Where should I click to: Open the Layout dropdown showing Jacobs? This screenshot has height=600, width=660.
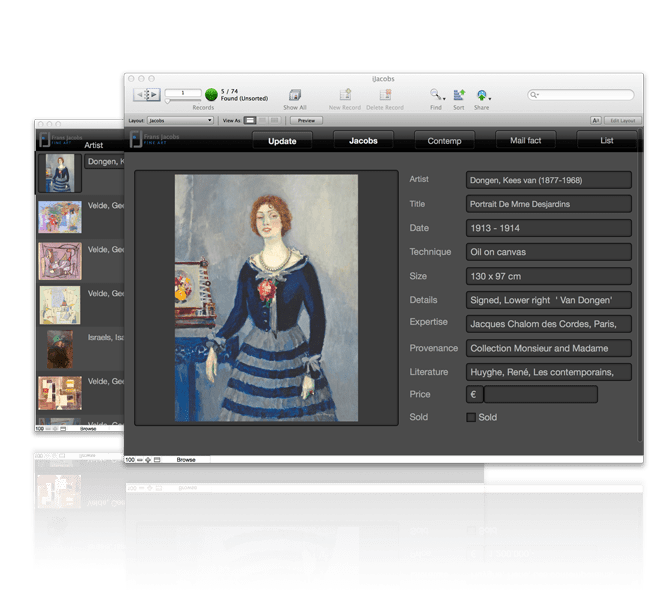[x=180, y=120]
